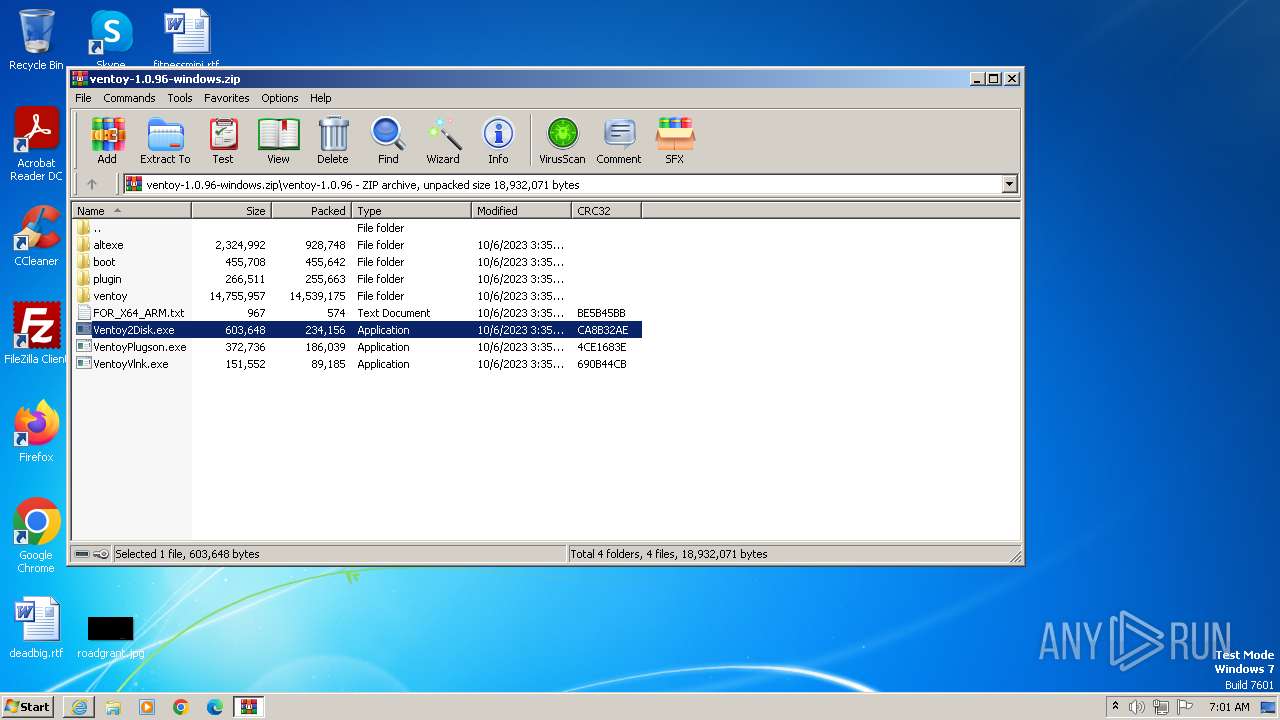The height and width of the screenshot is (720, 1280).
Task: Run VirusScan on archive
Action: click(x=562, y=140)
